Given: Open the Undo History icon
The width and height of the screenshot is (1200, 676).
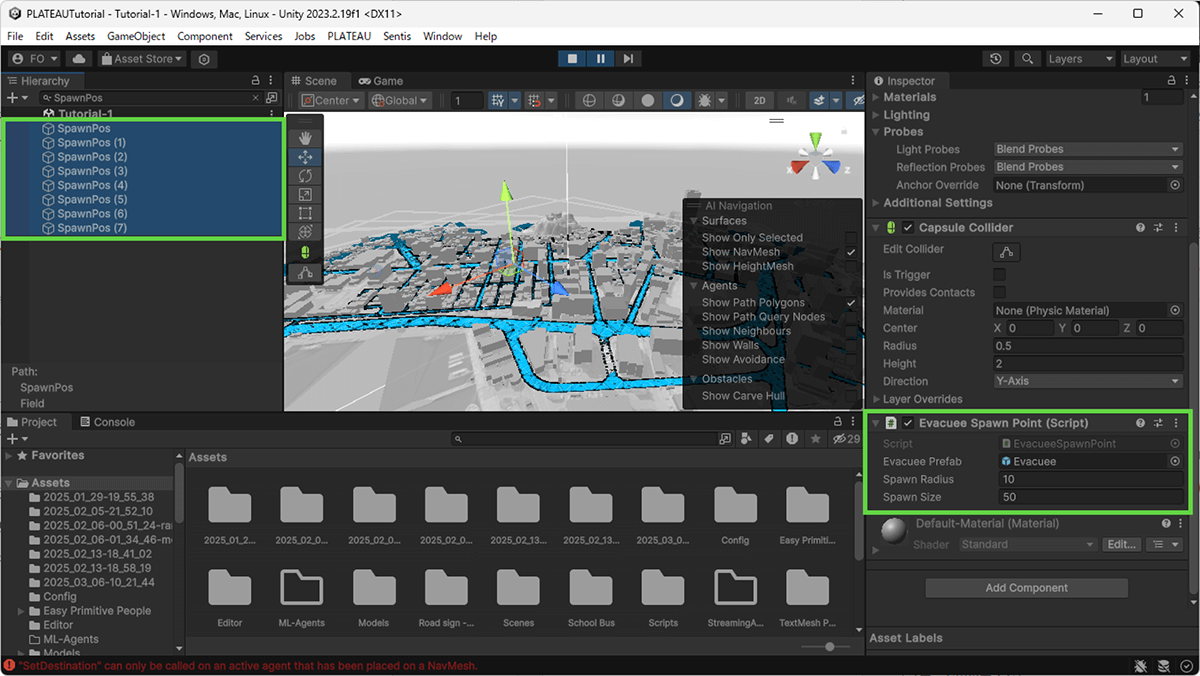Looking at the screenshot, I should pos(996,59).
